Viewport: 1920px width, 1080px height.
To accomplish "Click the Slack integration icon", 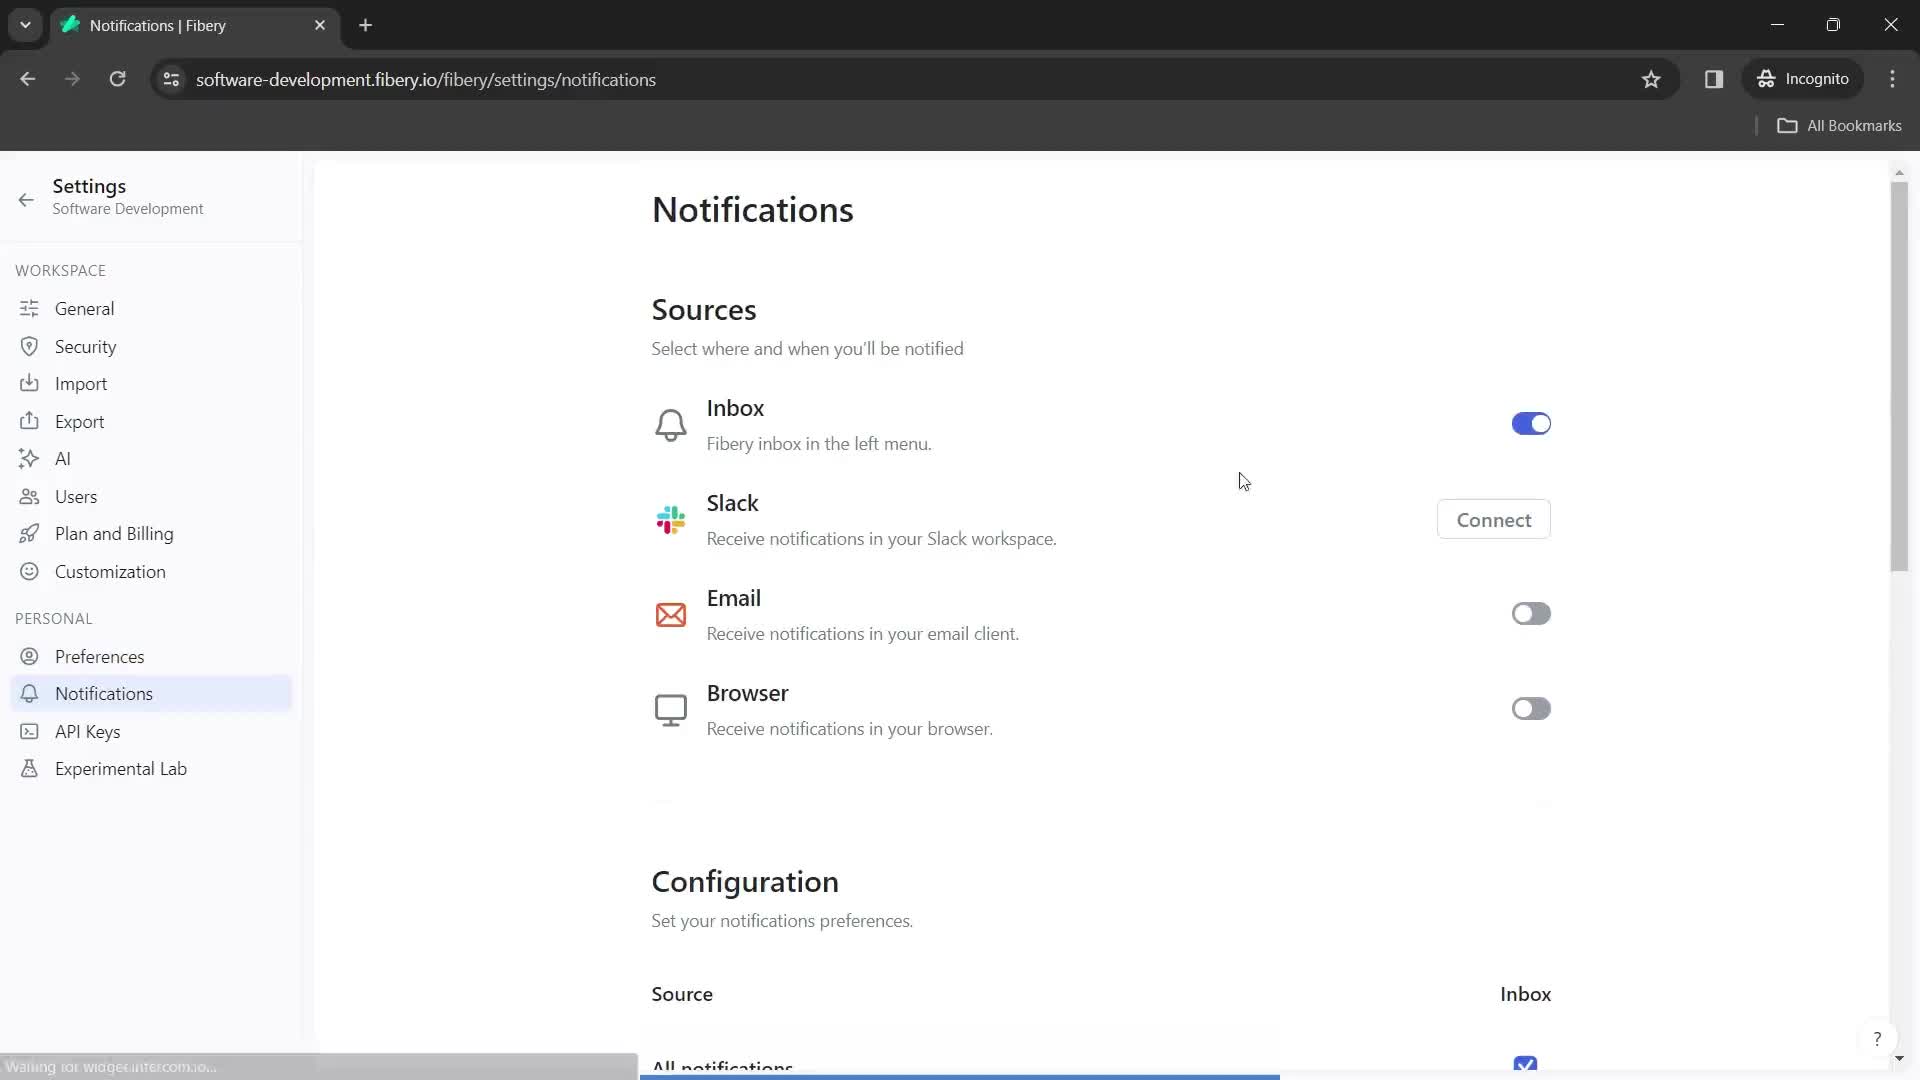I will [x=671, y=520].
